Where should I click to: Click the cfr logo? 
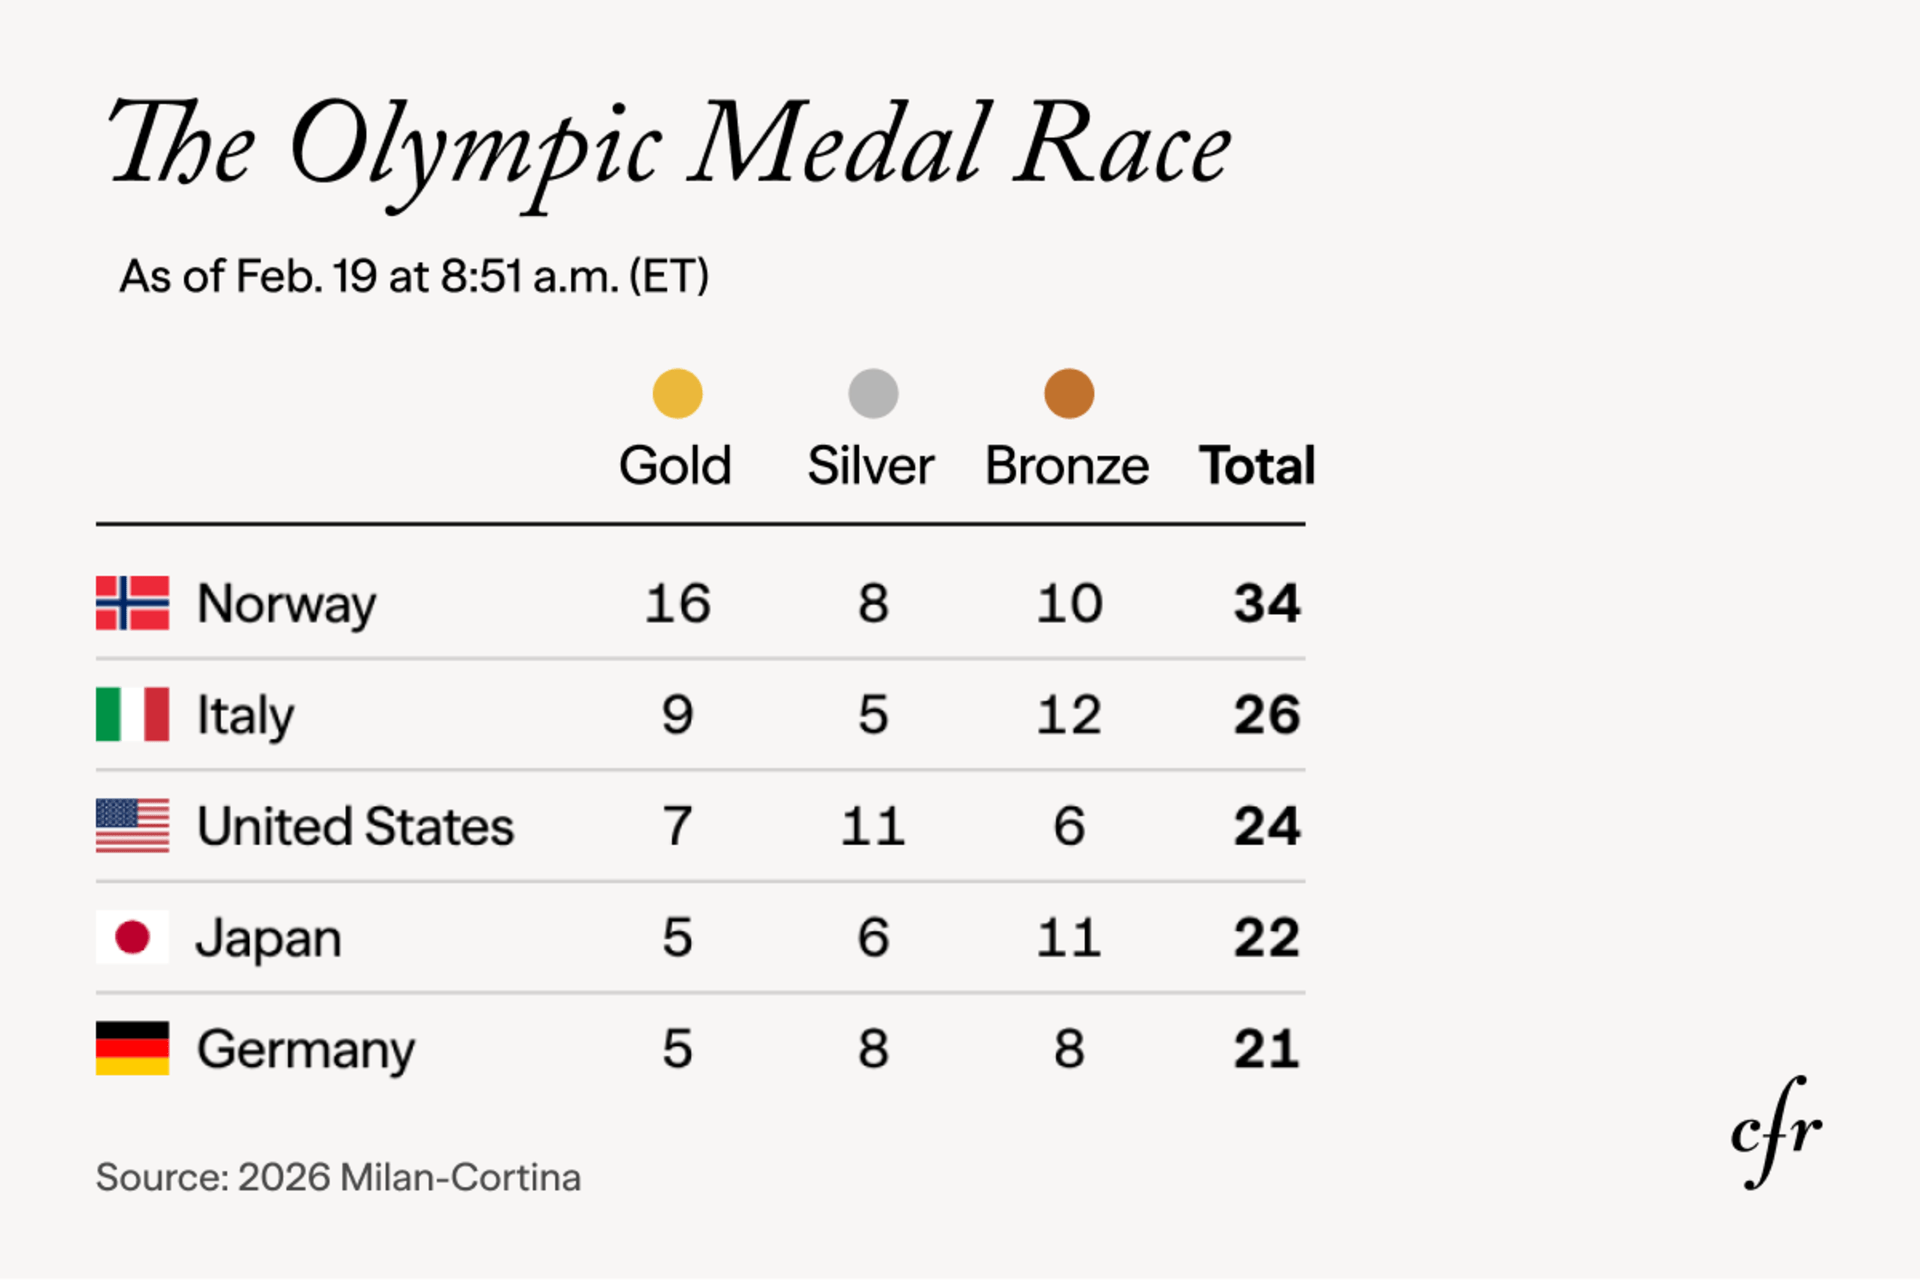click(1776, 1133)
